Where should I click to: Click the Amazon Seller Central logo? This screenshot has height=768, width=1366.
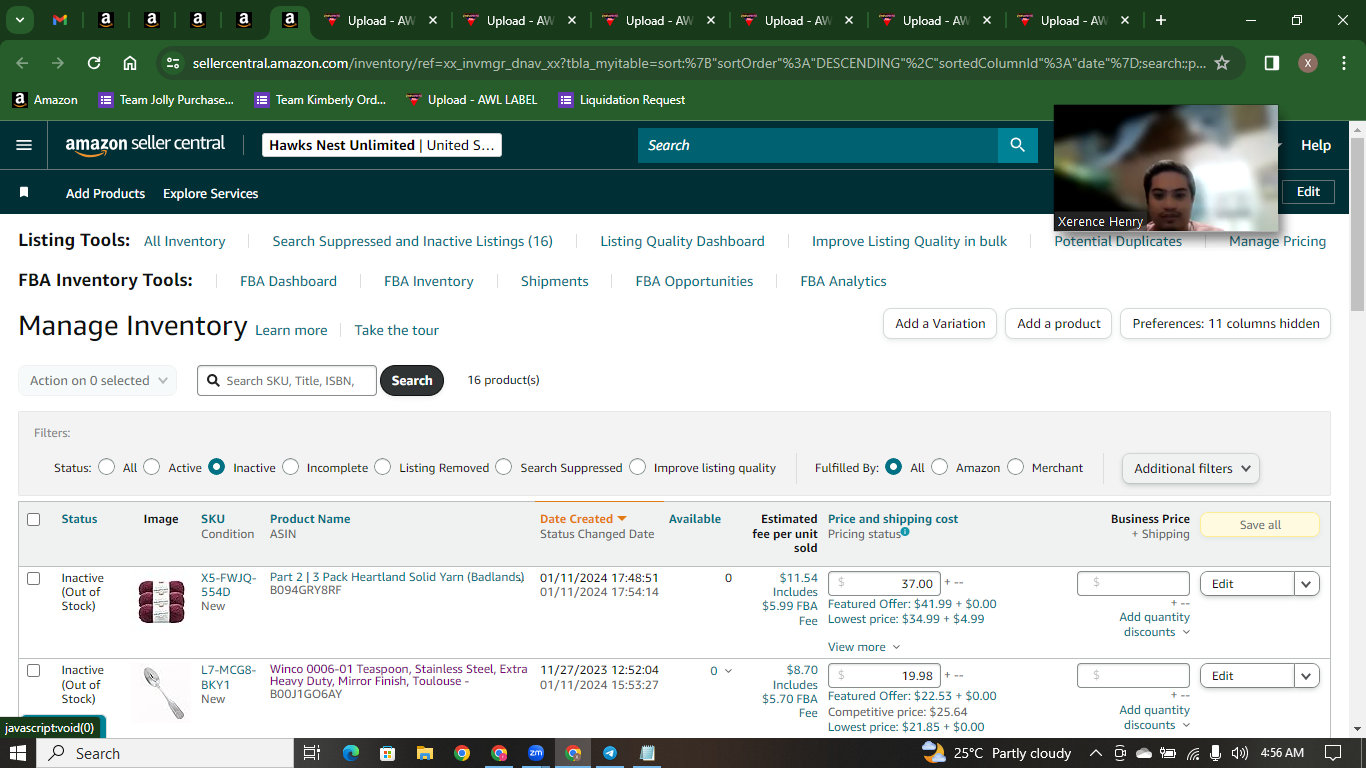146,145
